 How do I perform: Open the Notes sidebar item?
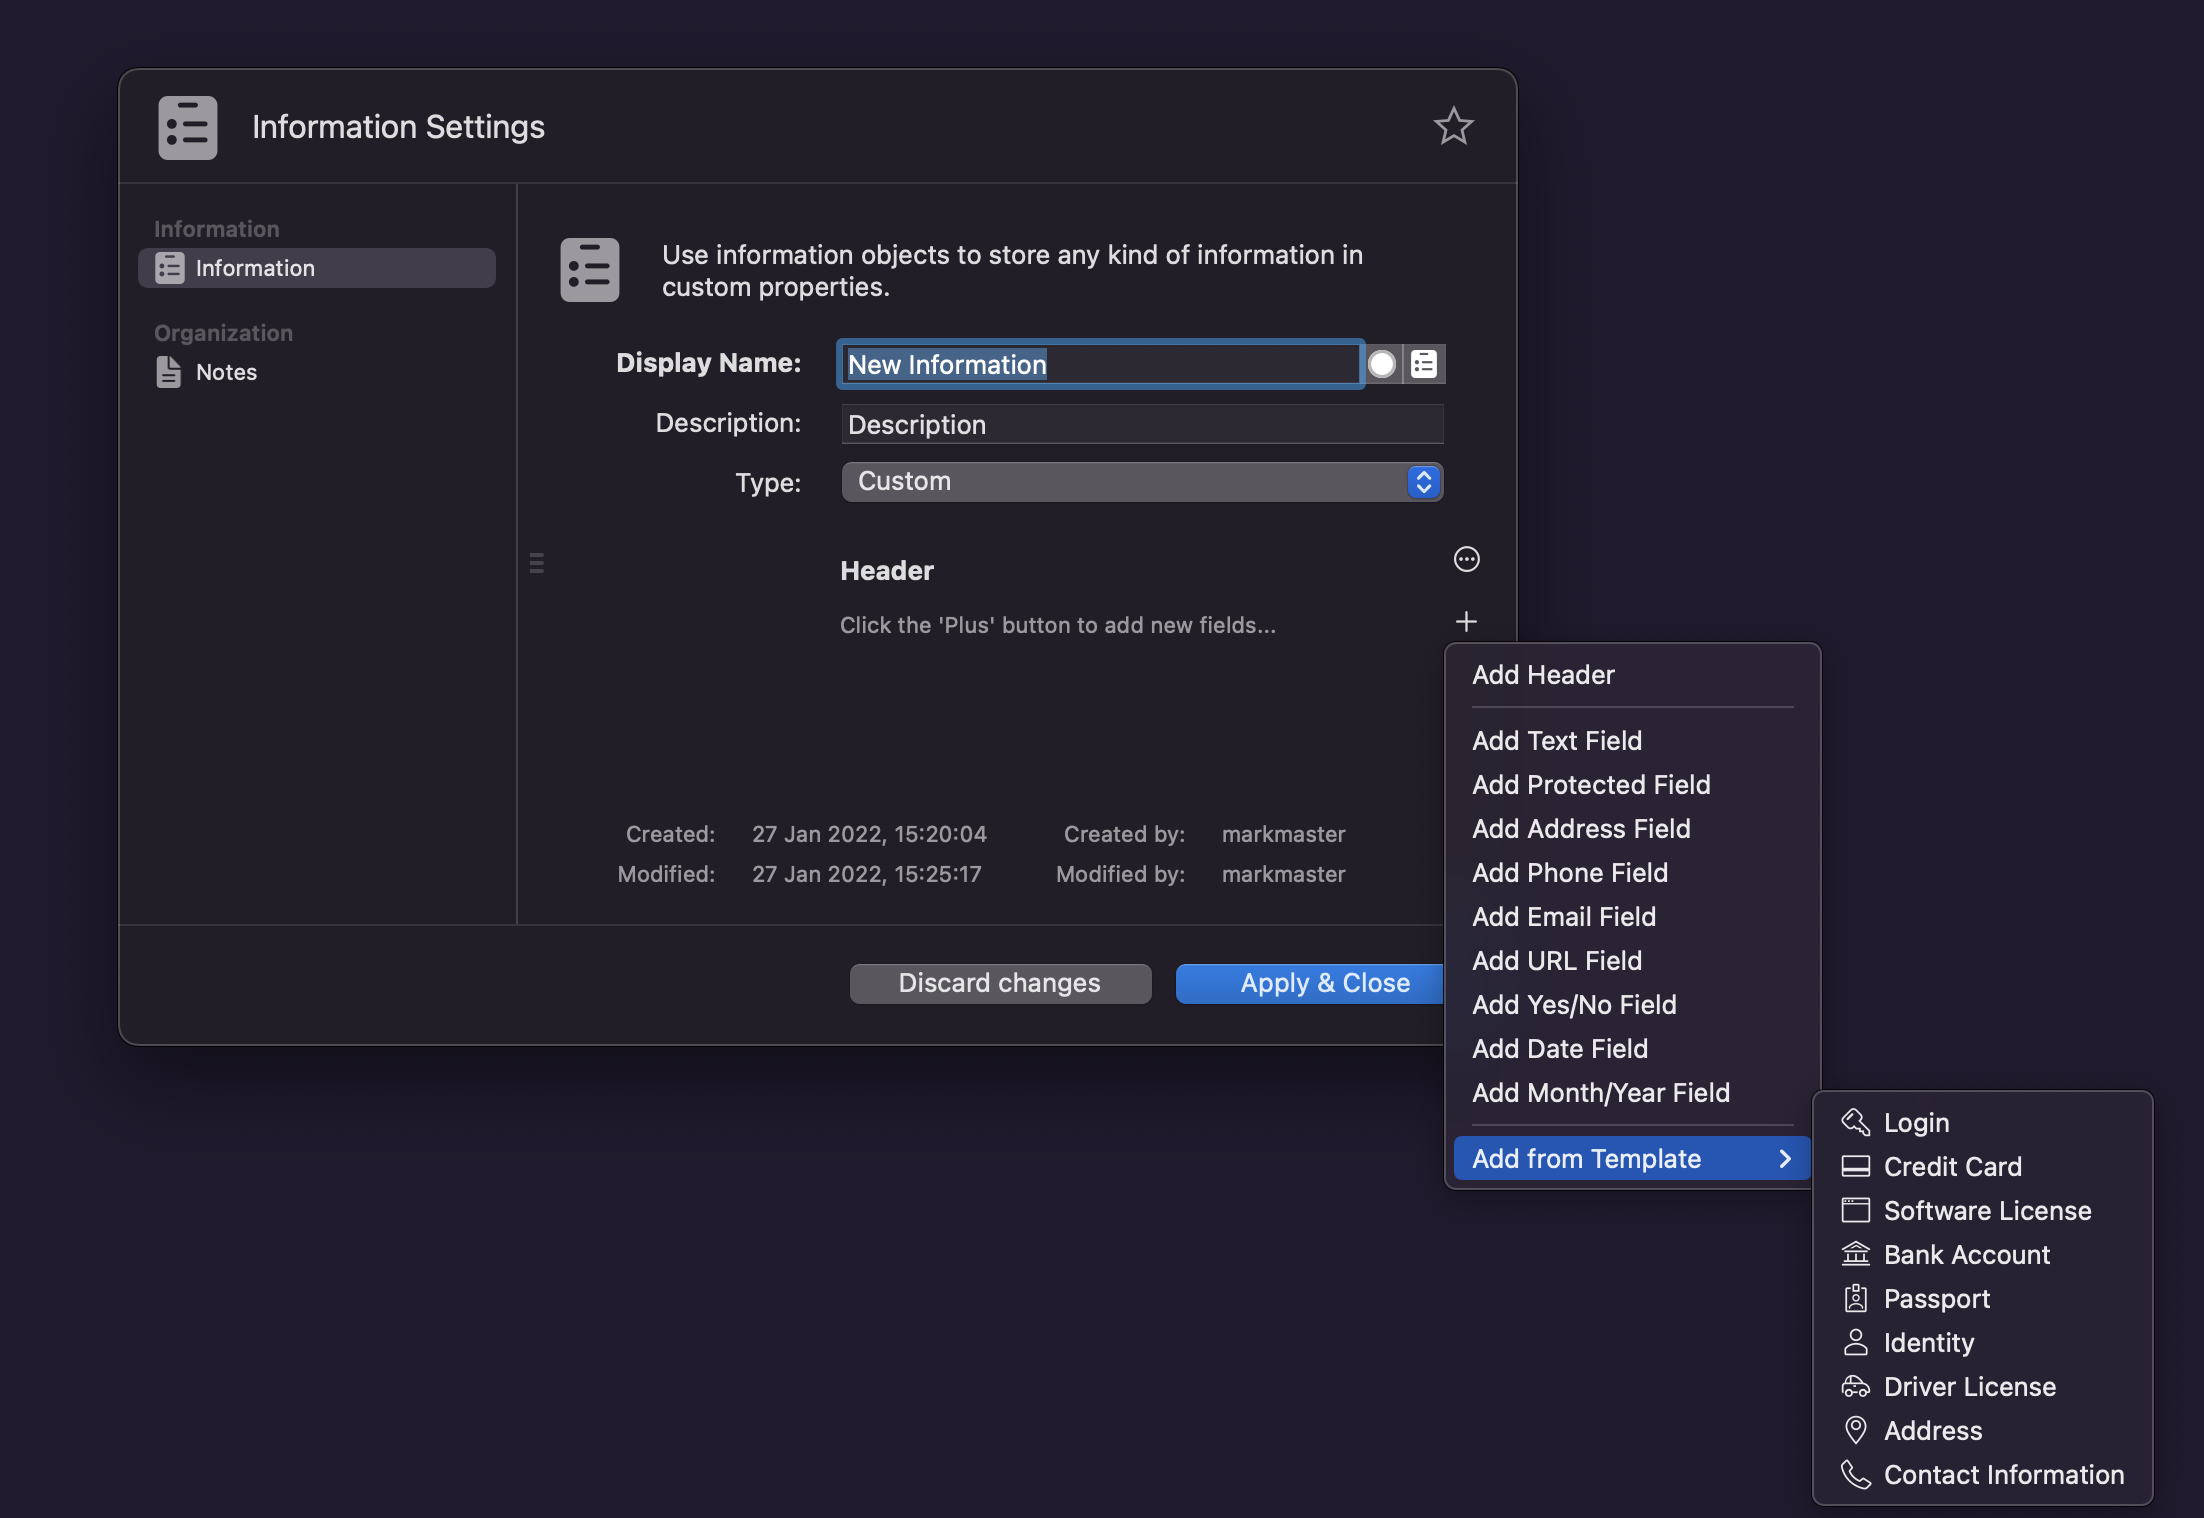pyautogui.click(x=226, y=372)
